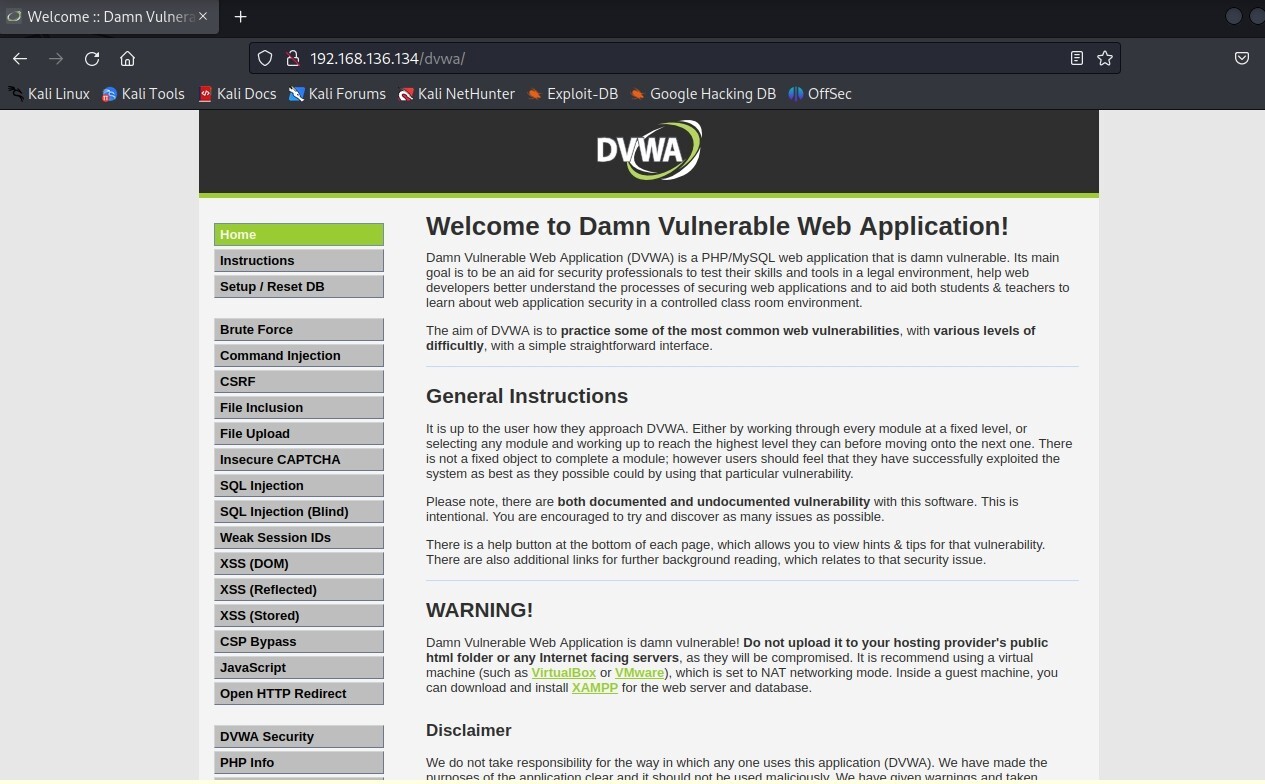The width and height of the screenshot is (1265, 784).
Task: Open the Open HTTP Redirect module
Action: 299,693
